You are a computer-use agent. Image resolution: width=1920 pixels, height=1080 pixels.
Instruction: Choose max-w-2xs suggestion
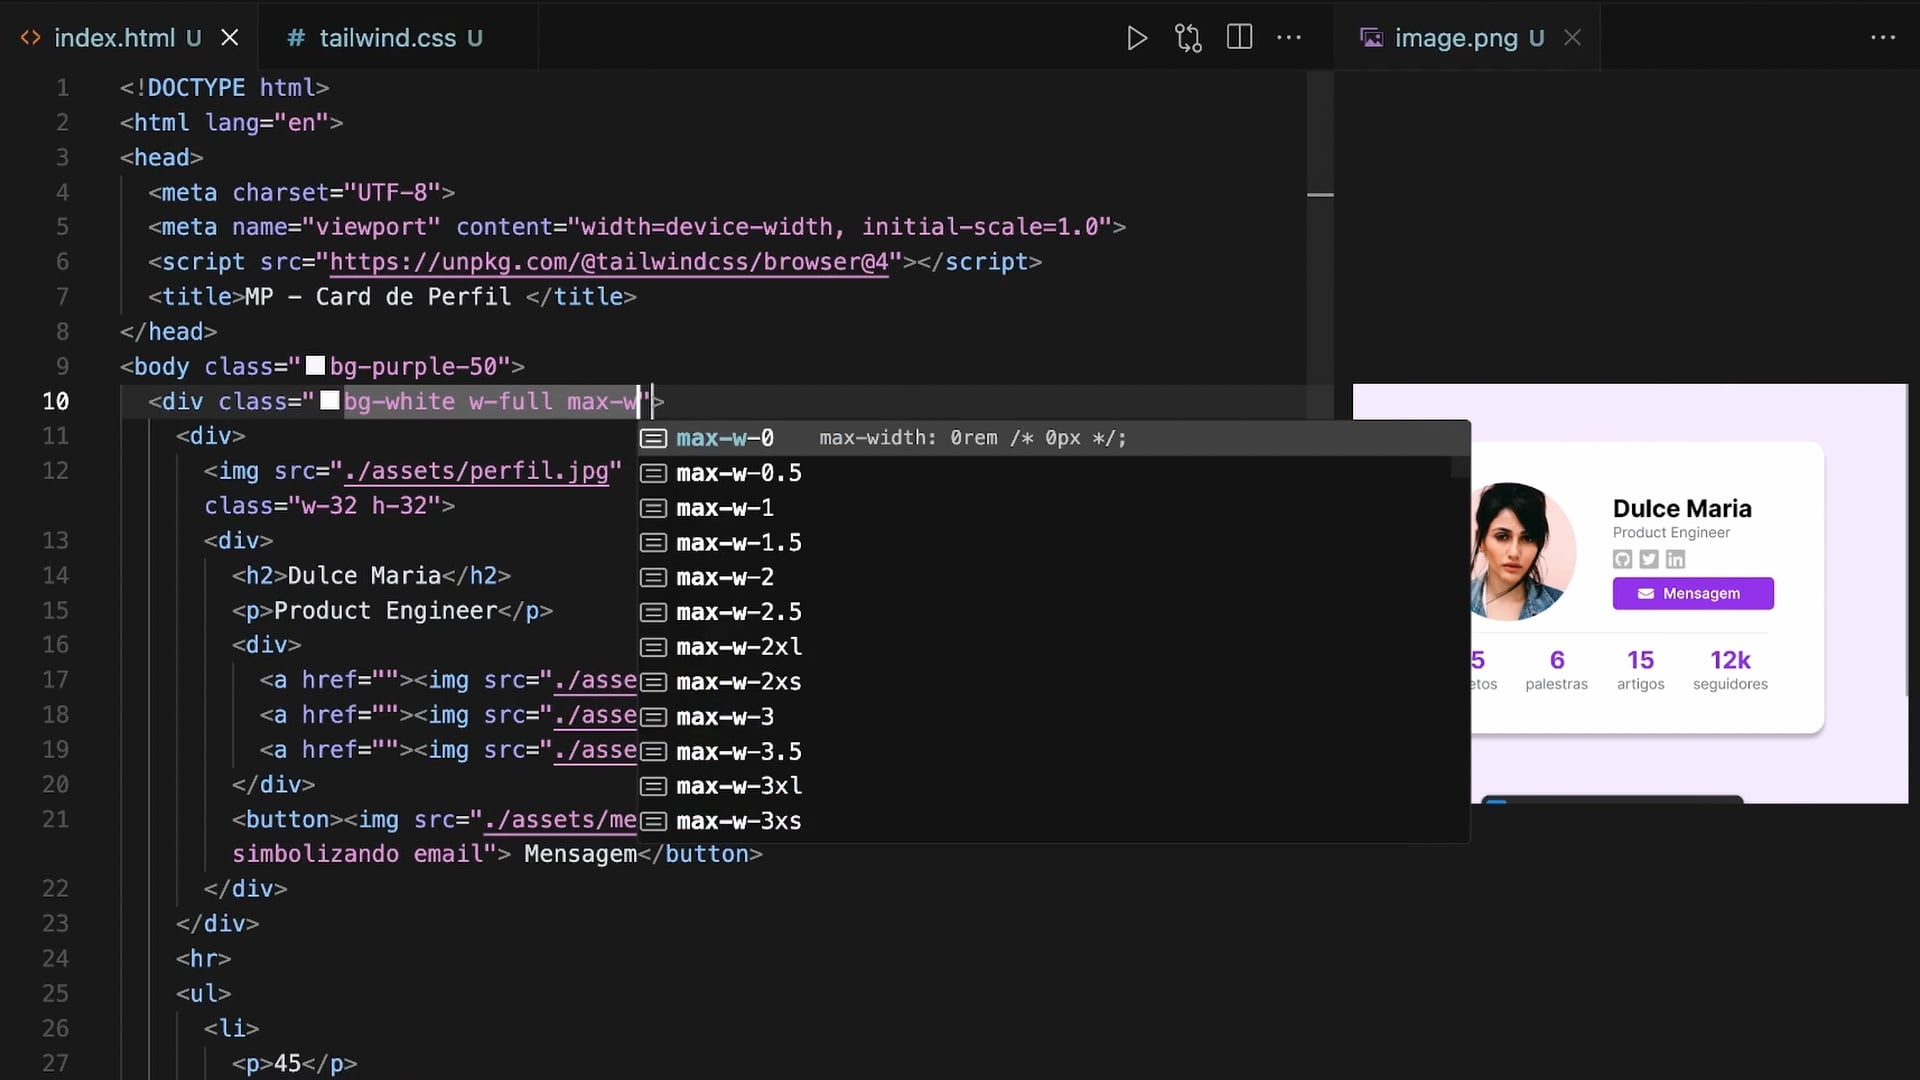(1054, 682)
